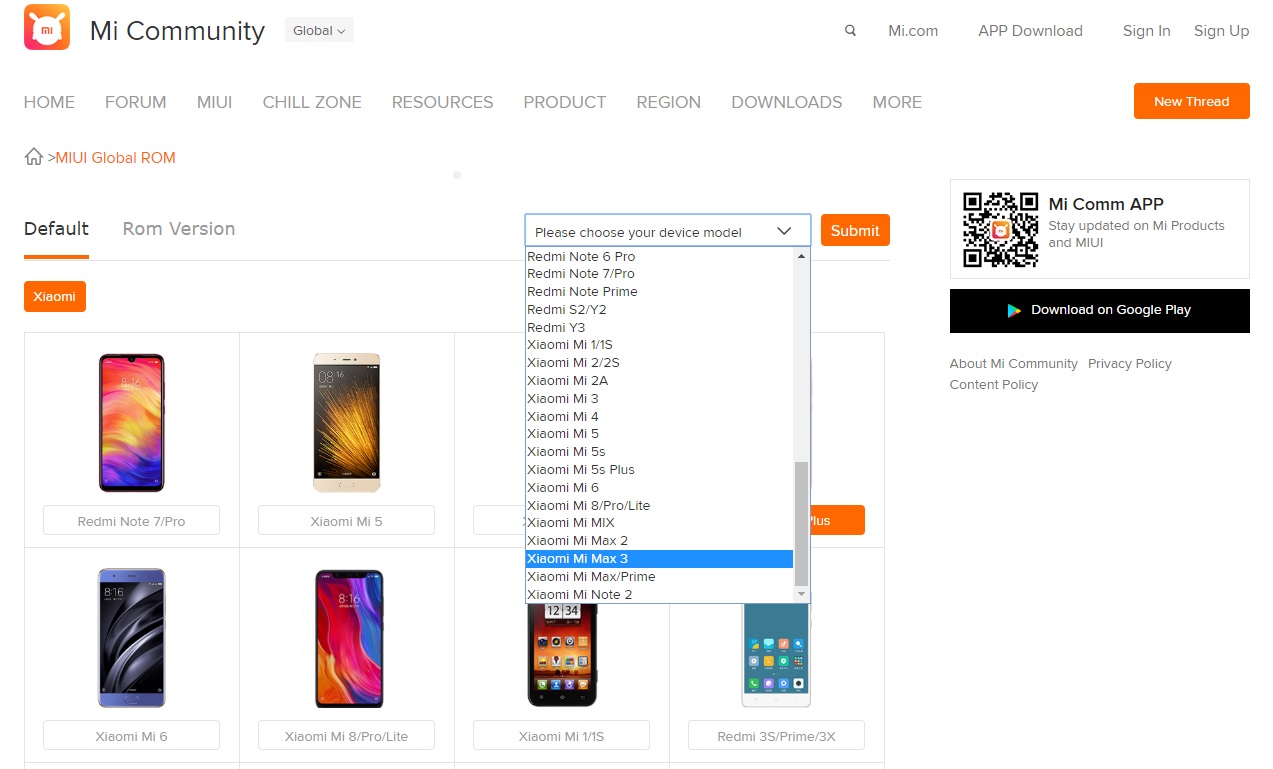Choose Xiaomi Mi 3 option

659,398
